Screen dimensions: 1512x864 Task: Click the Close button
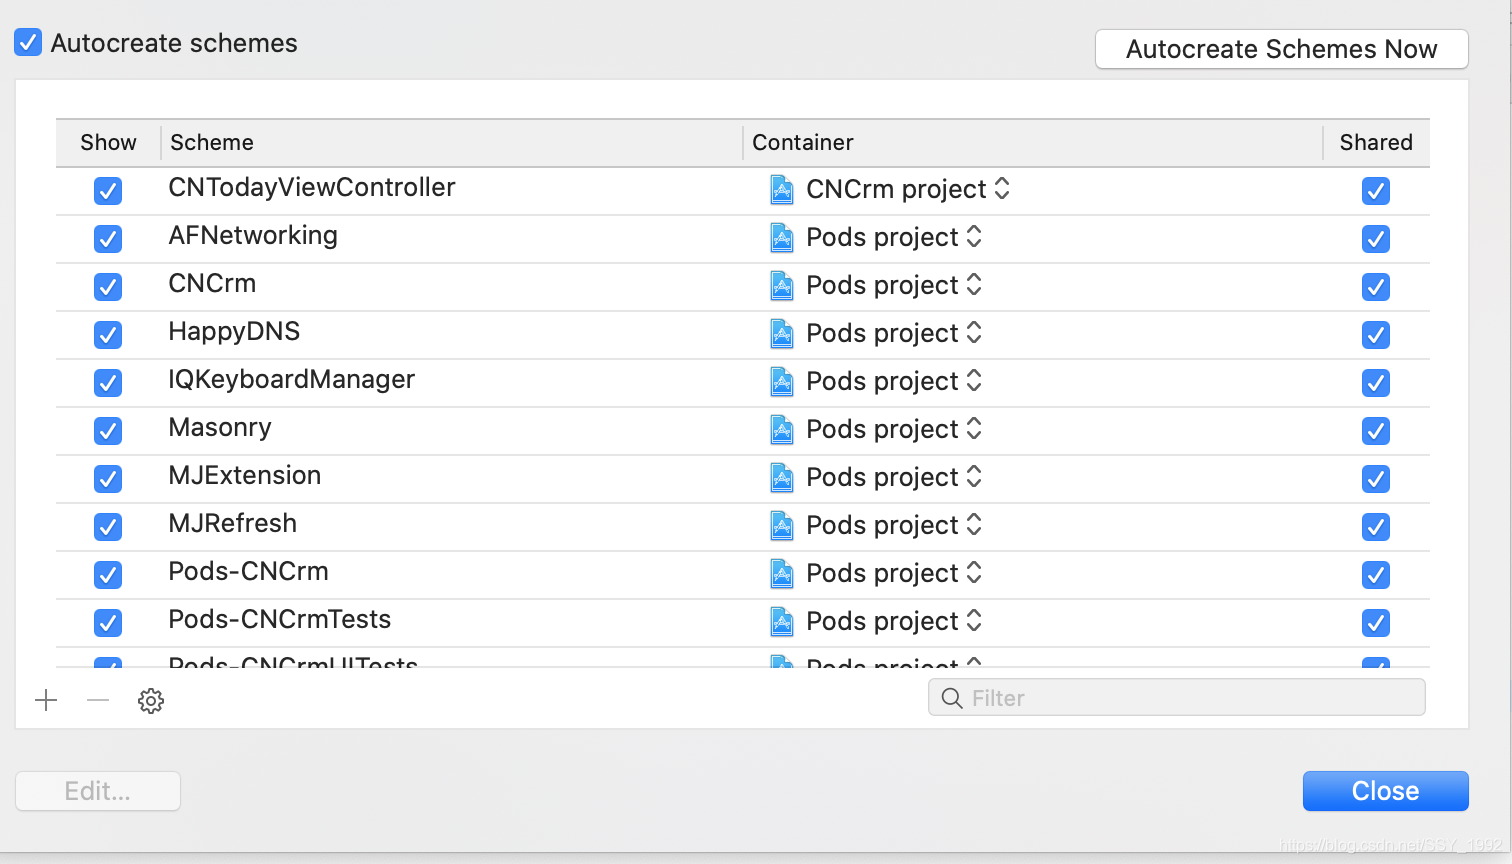1385,791
